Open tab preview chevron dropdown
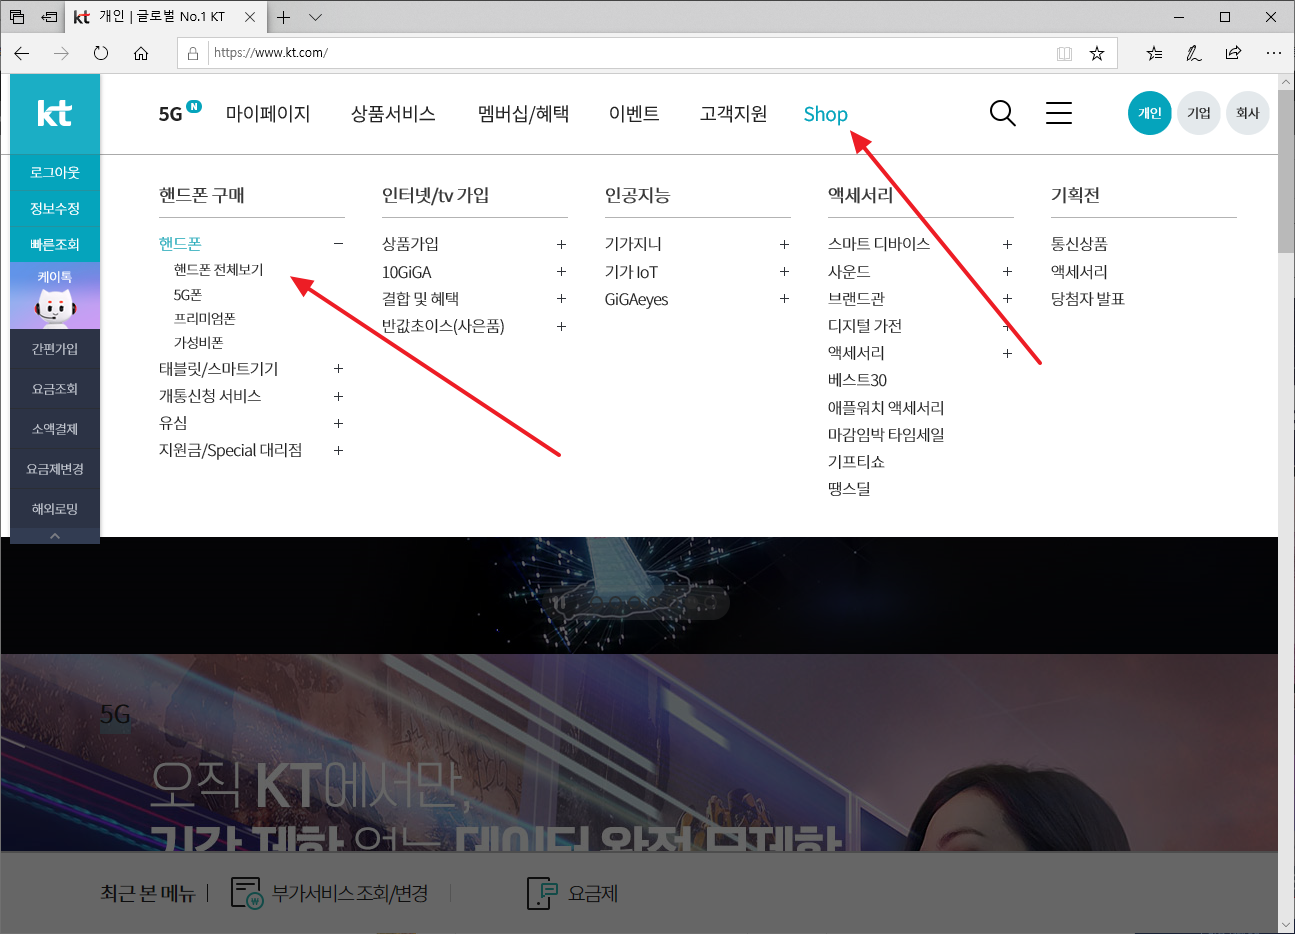 [x=316, y=17]
